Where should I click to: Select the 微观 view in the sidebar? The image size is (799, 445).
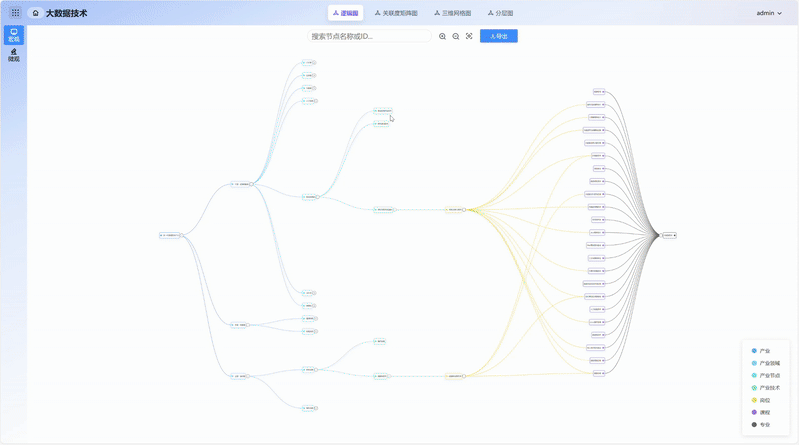click(x=14, y=56)
